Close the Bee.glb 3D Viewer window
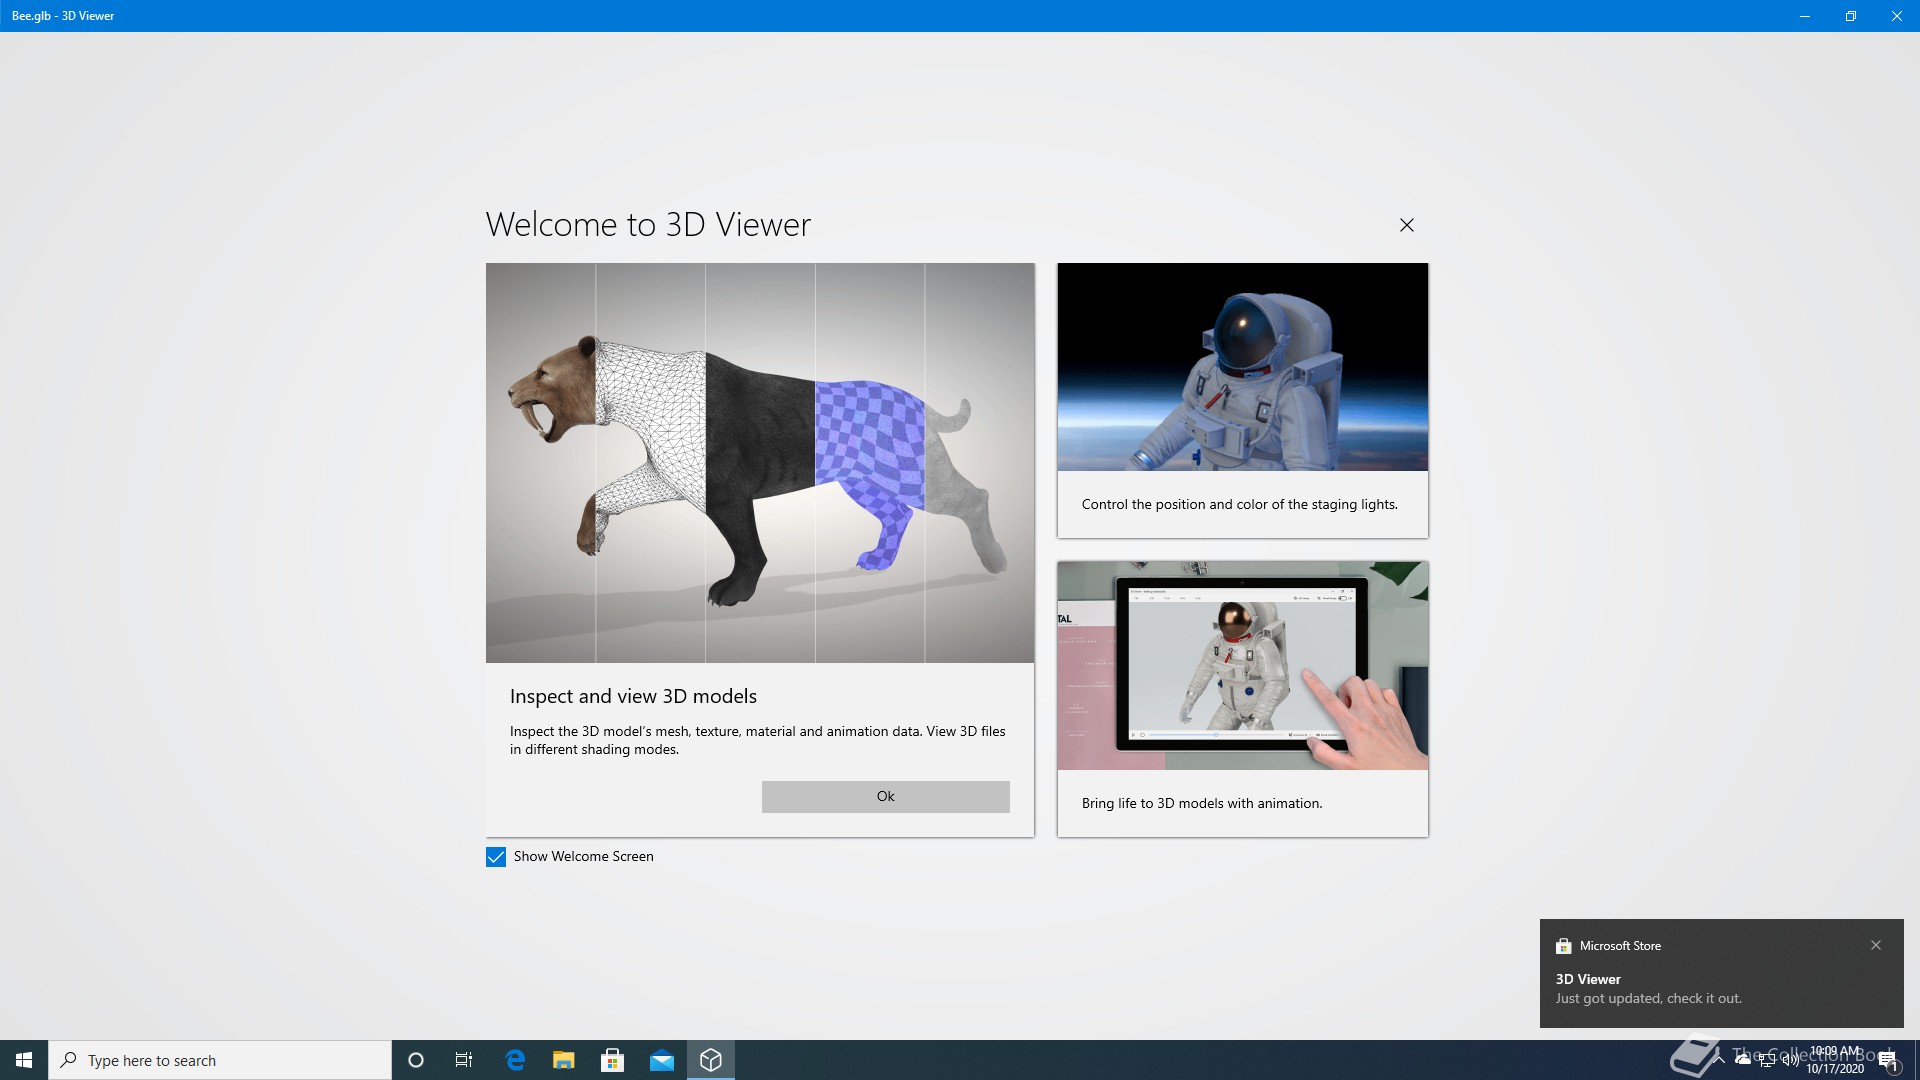 [x=1897, y=16]
